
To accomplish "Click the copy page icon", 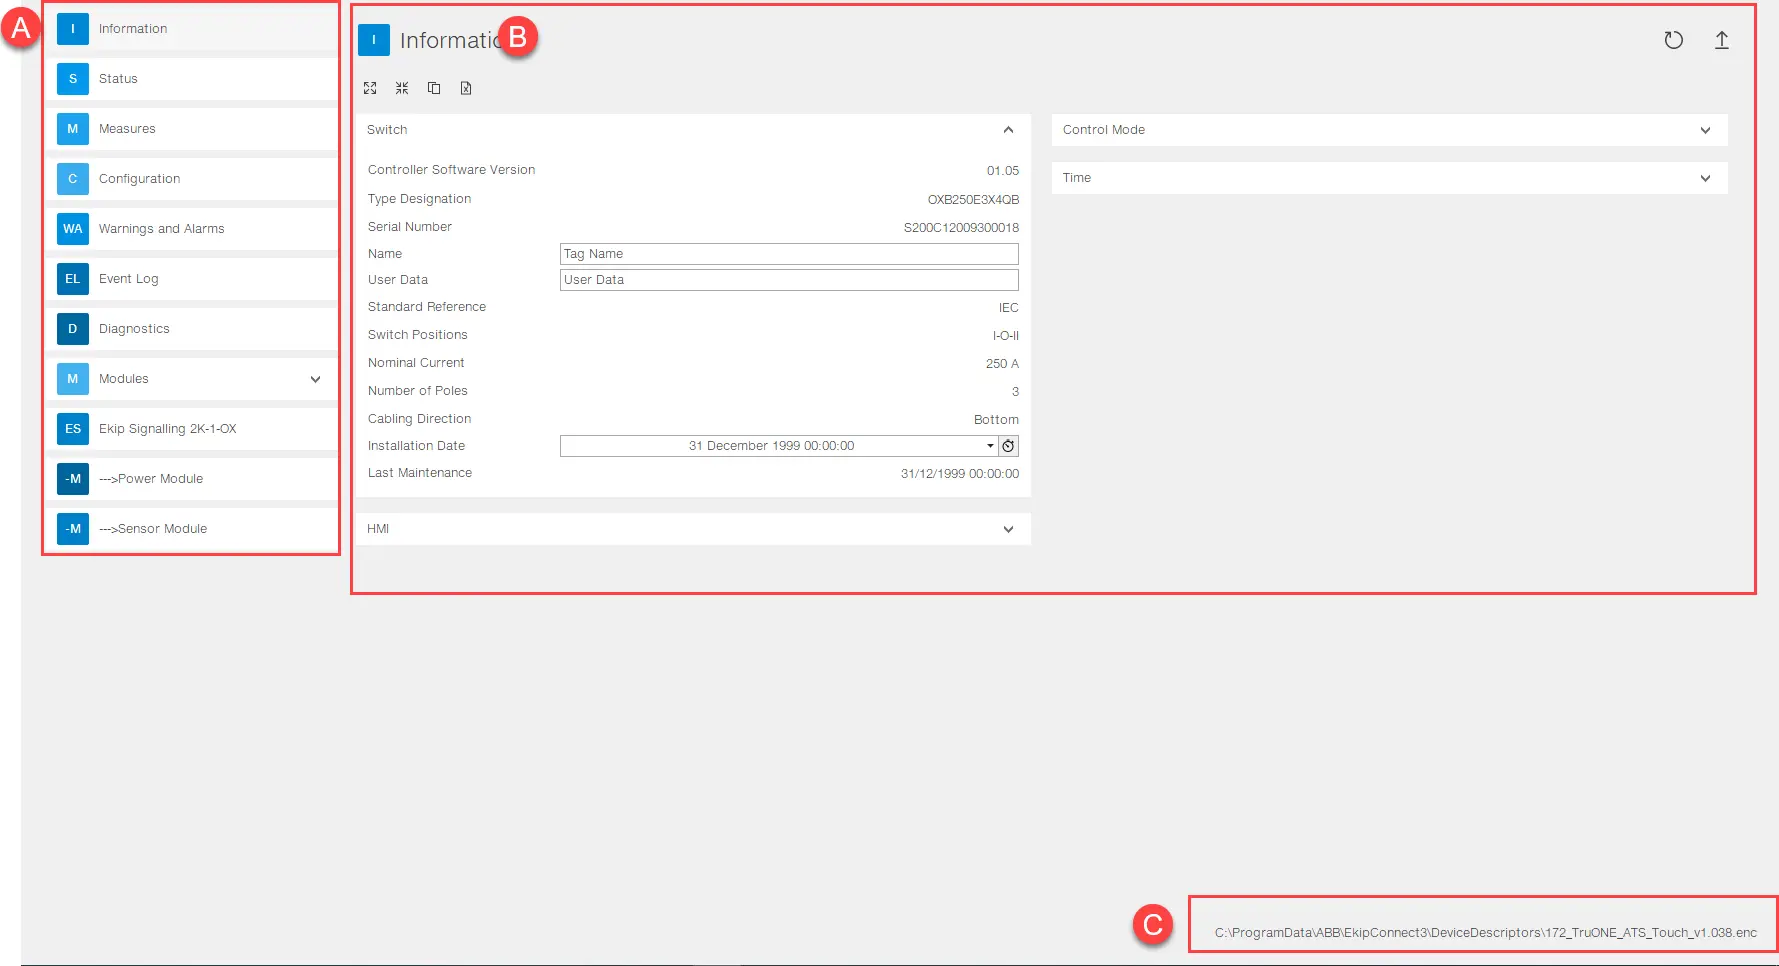I will coord(434,88).
